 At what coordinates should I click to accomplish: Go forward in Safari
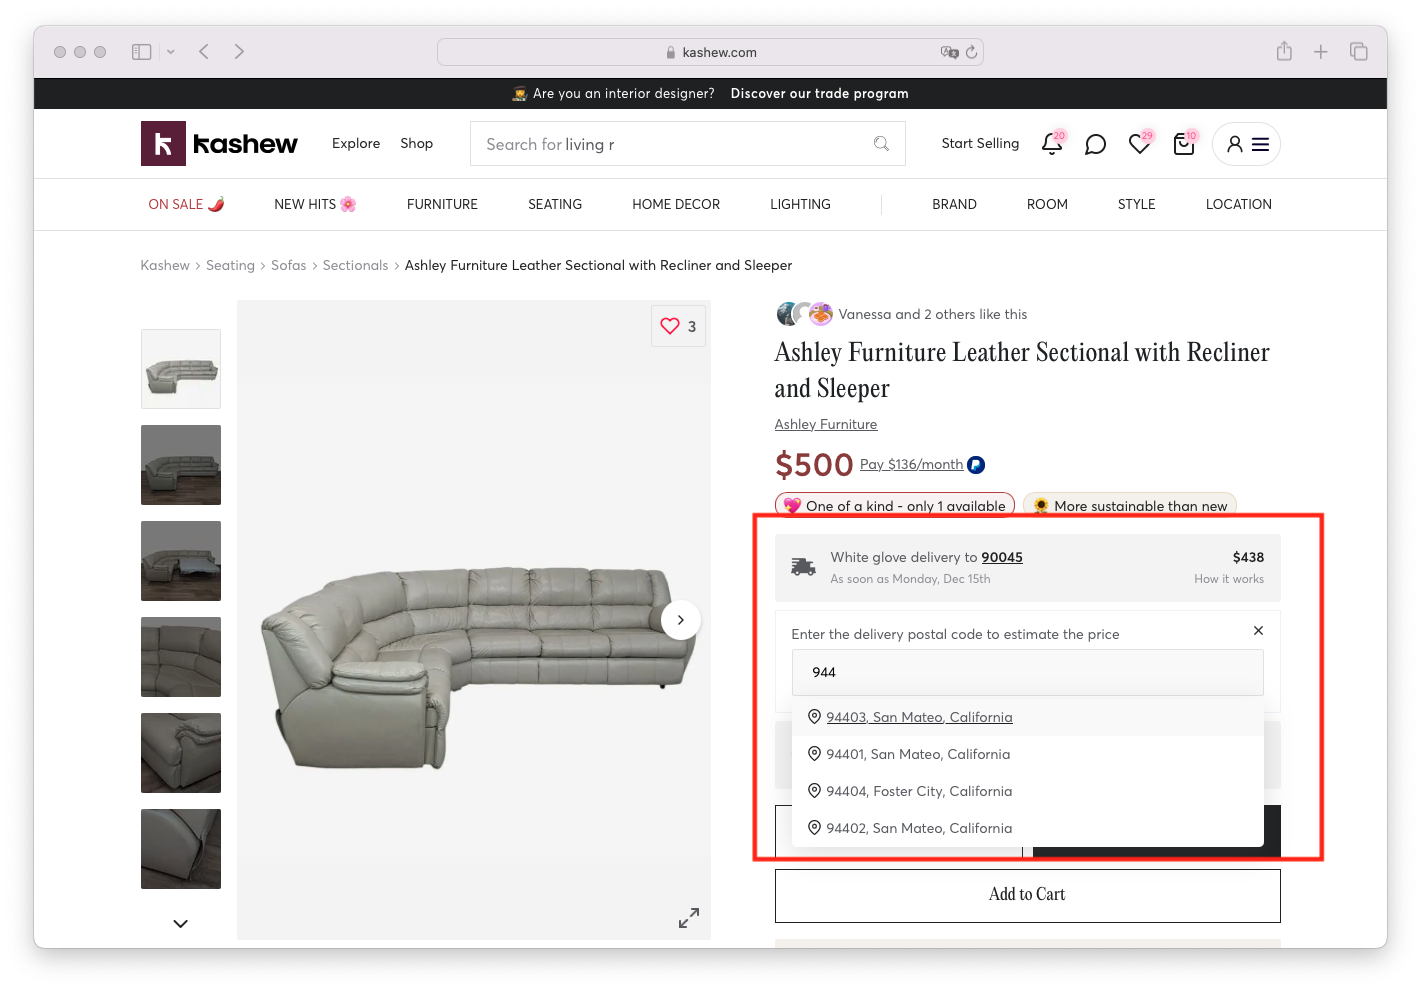pyautogui.click(x=239, y=52)
